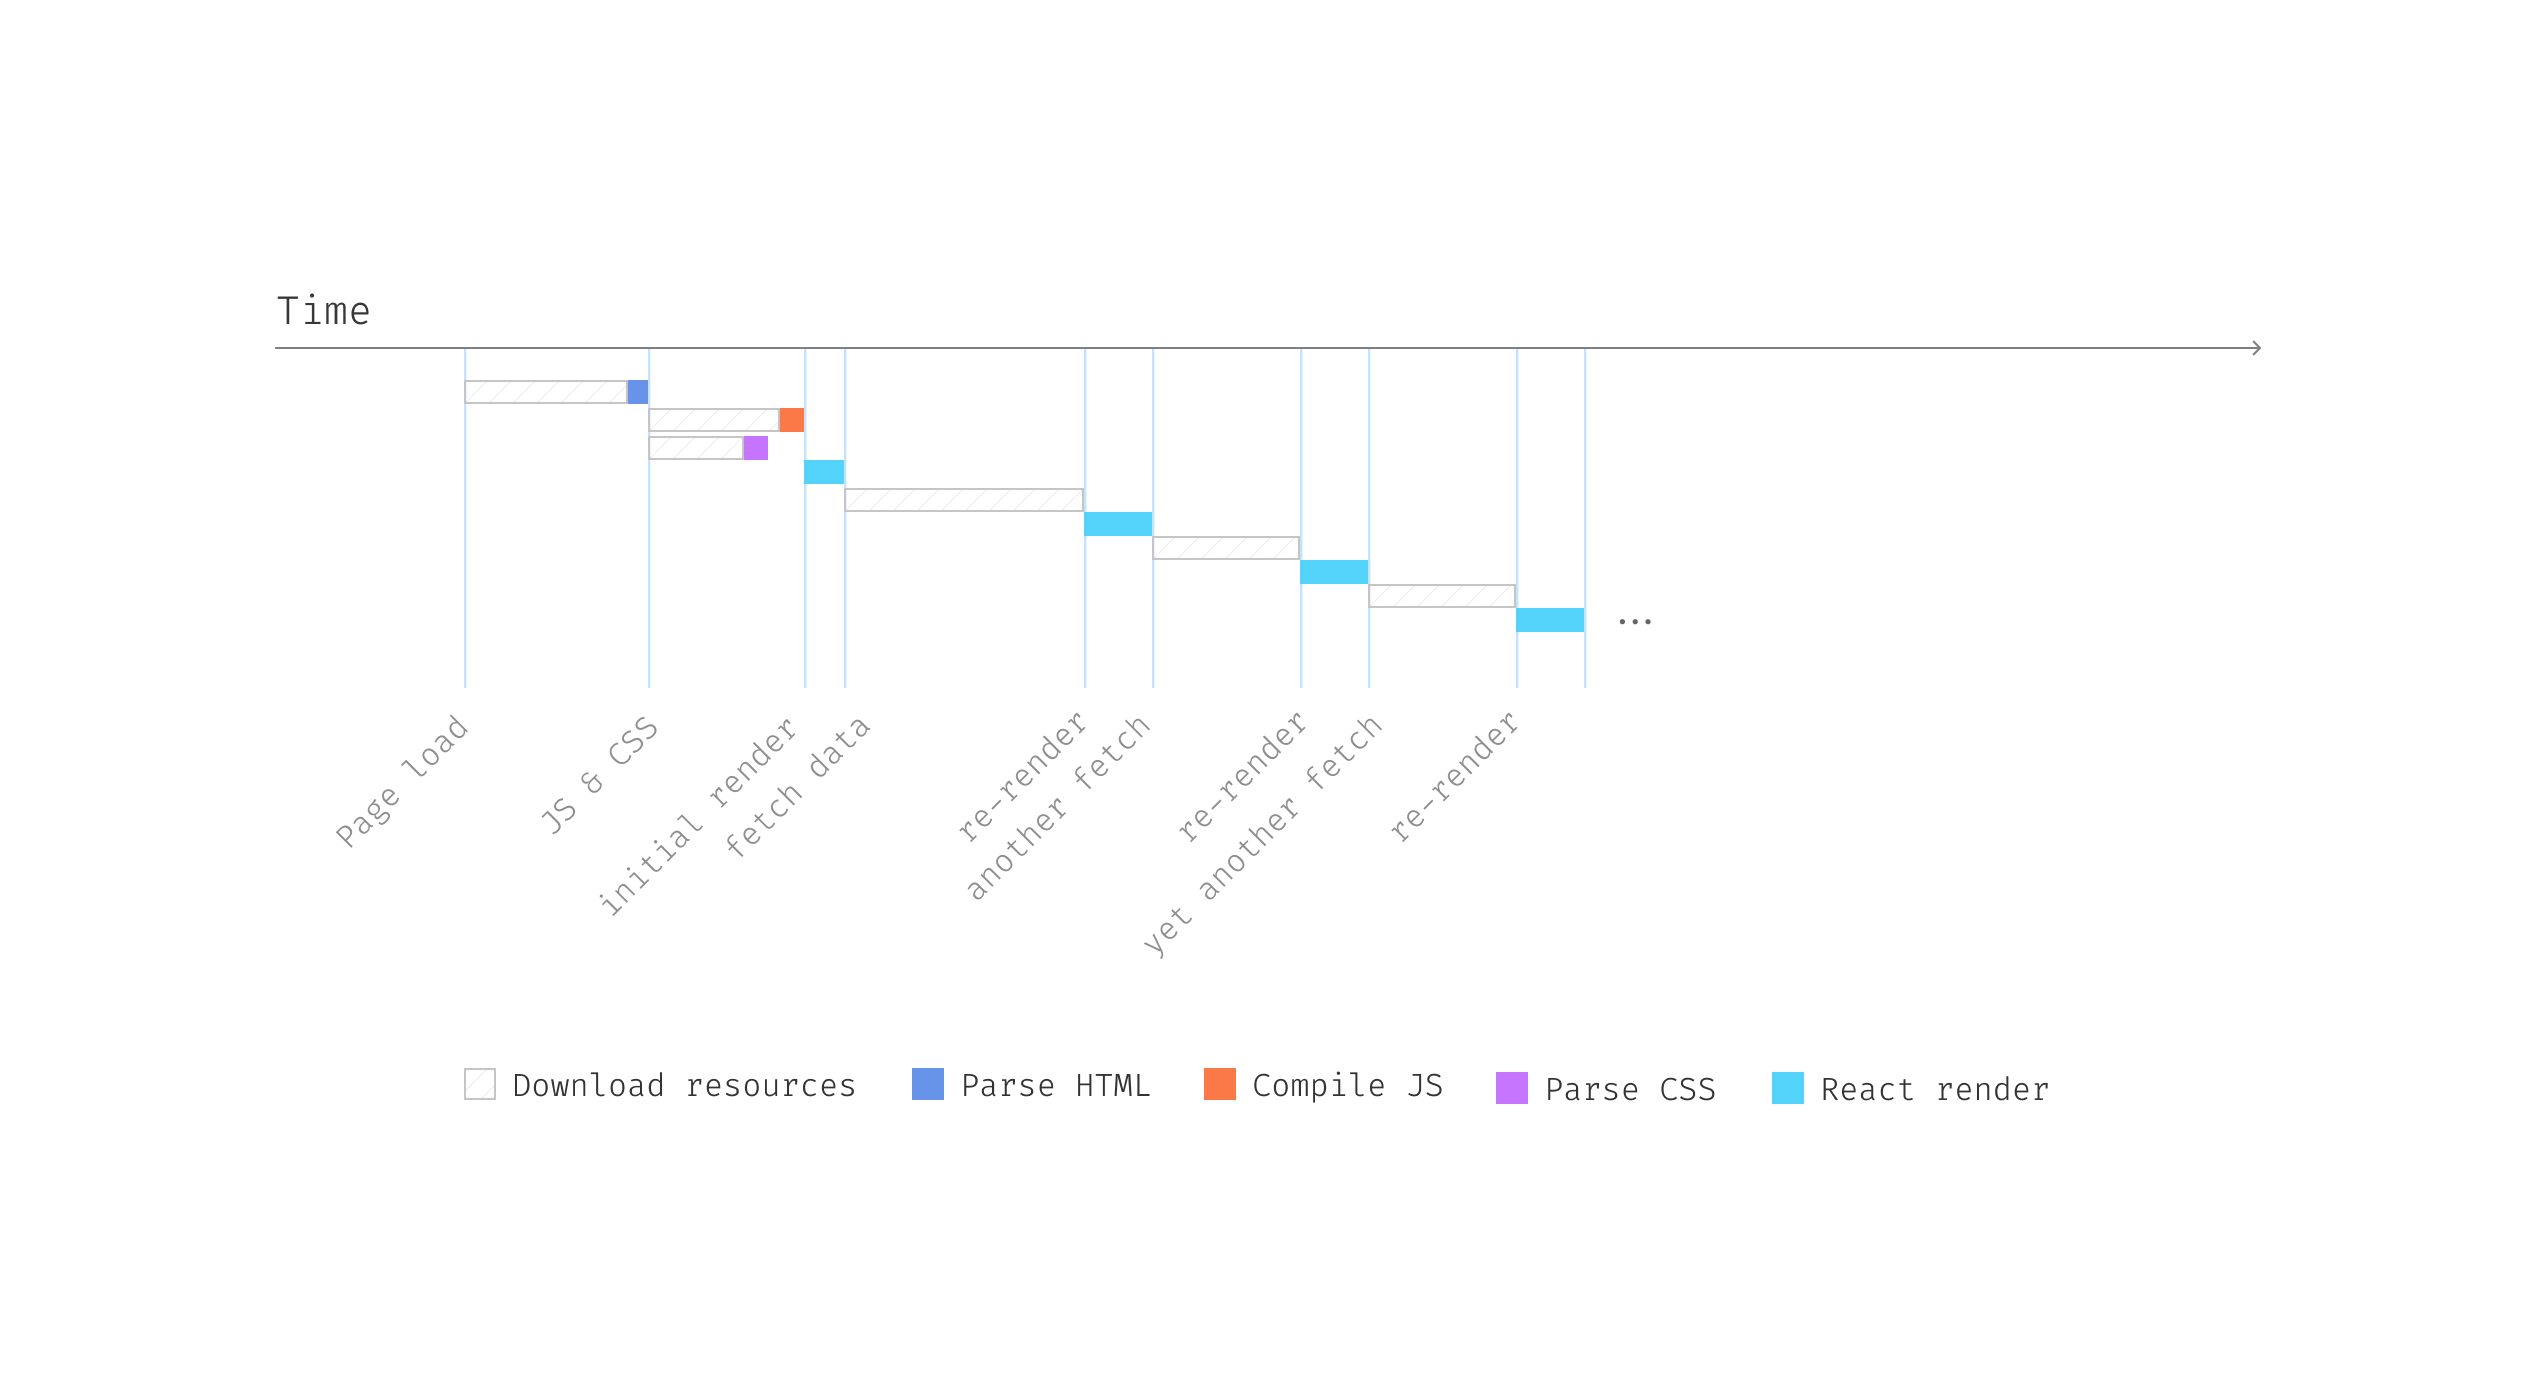Click the "Page load" axis label
Image resolution: width=2536 pixels, height=1396 pixels.
[402, 782]
